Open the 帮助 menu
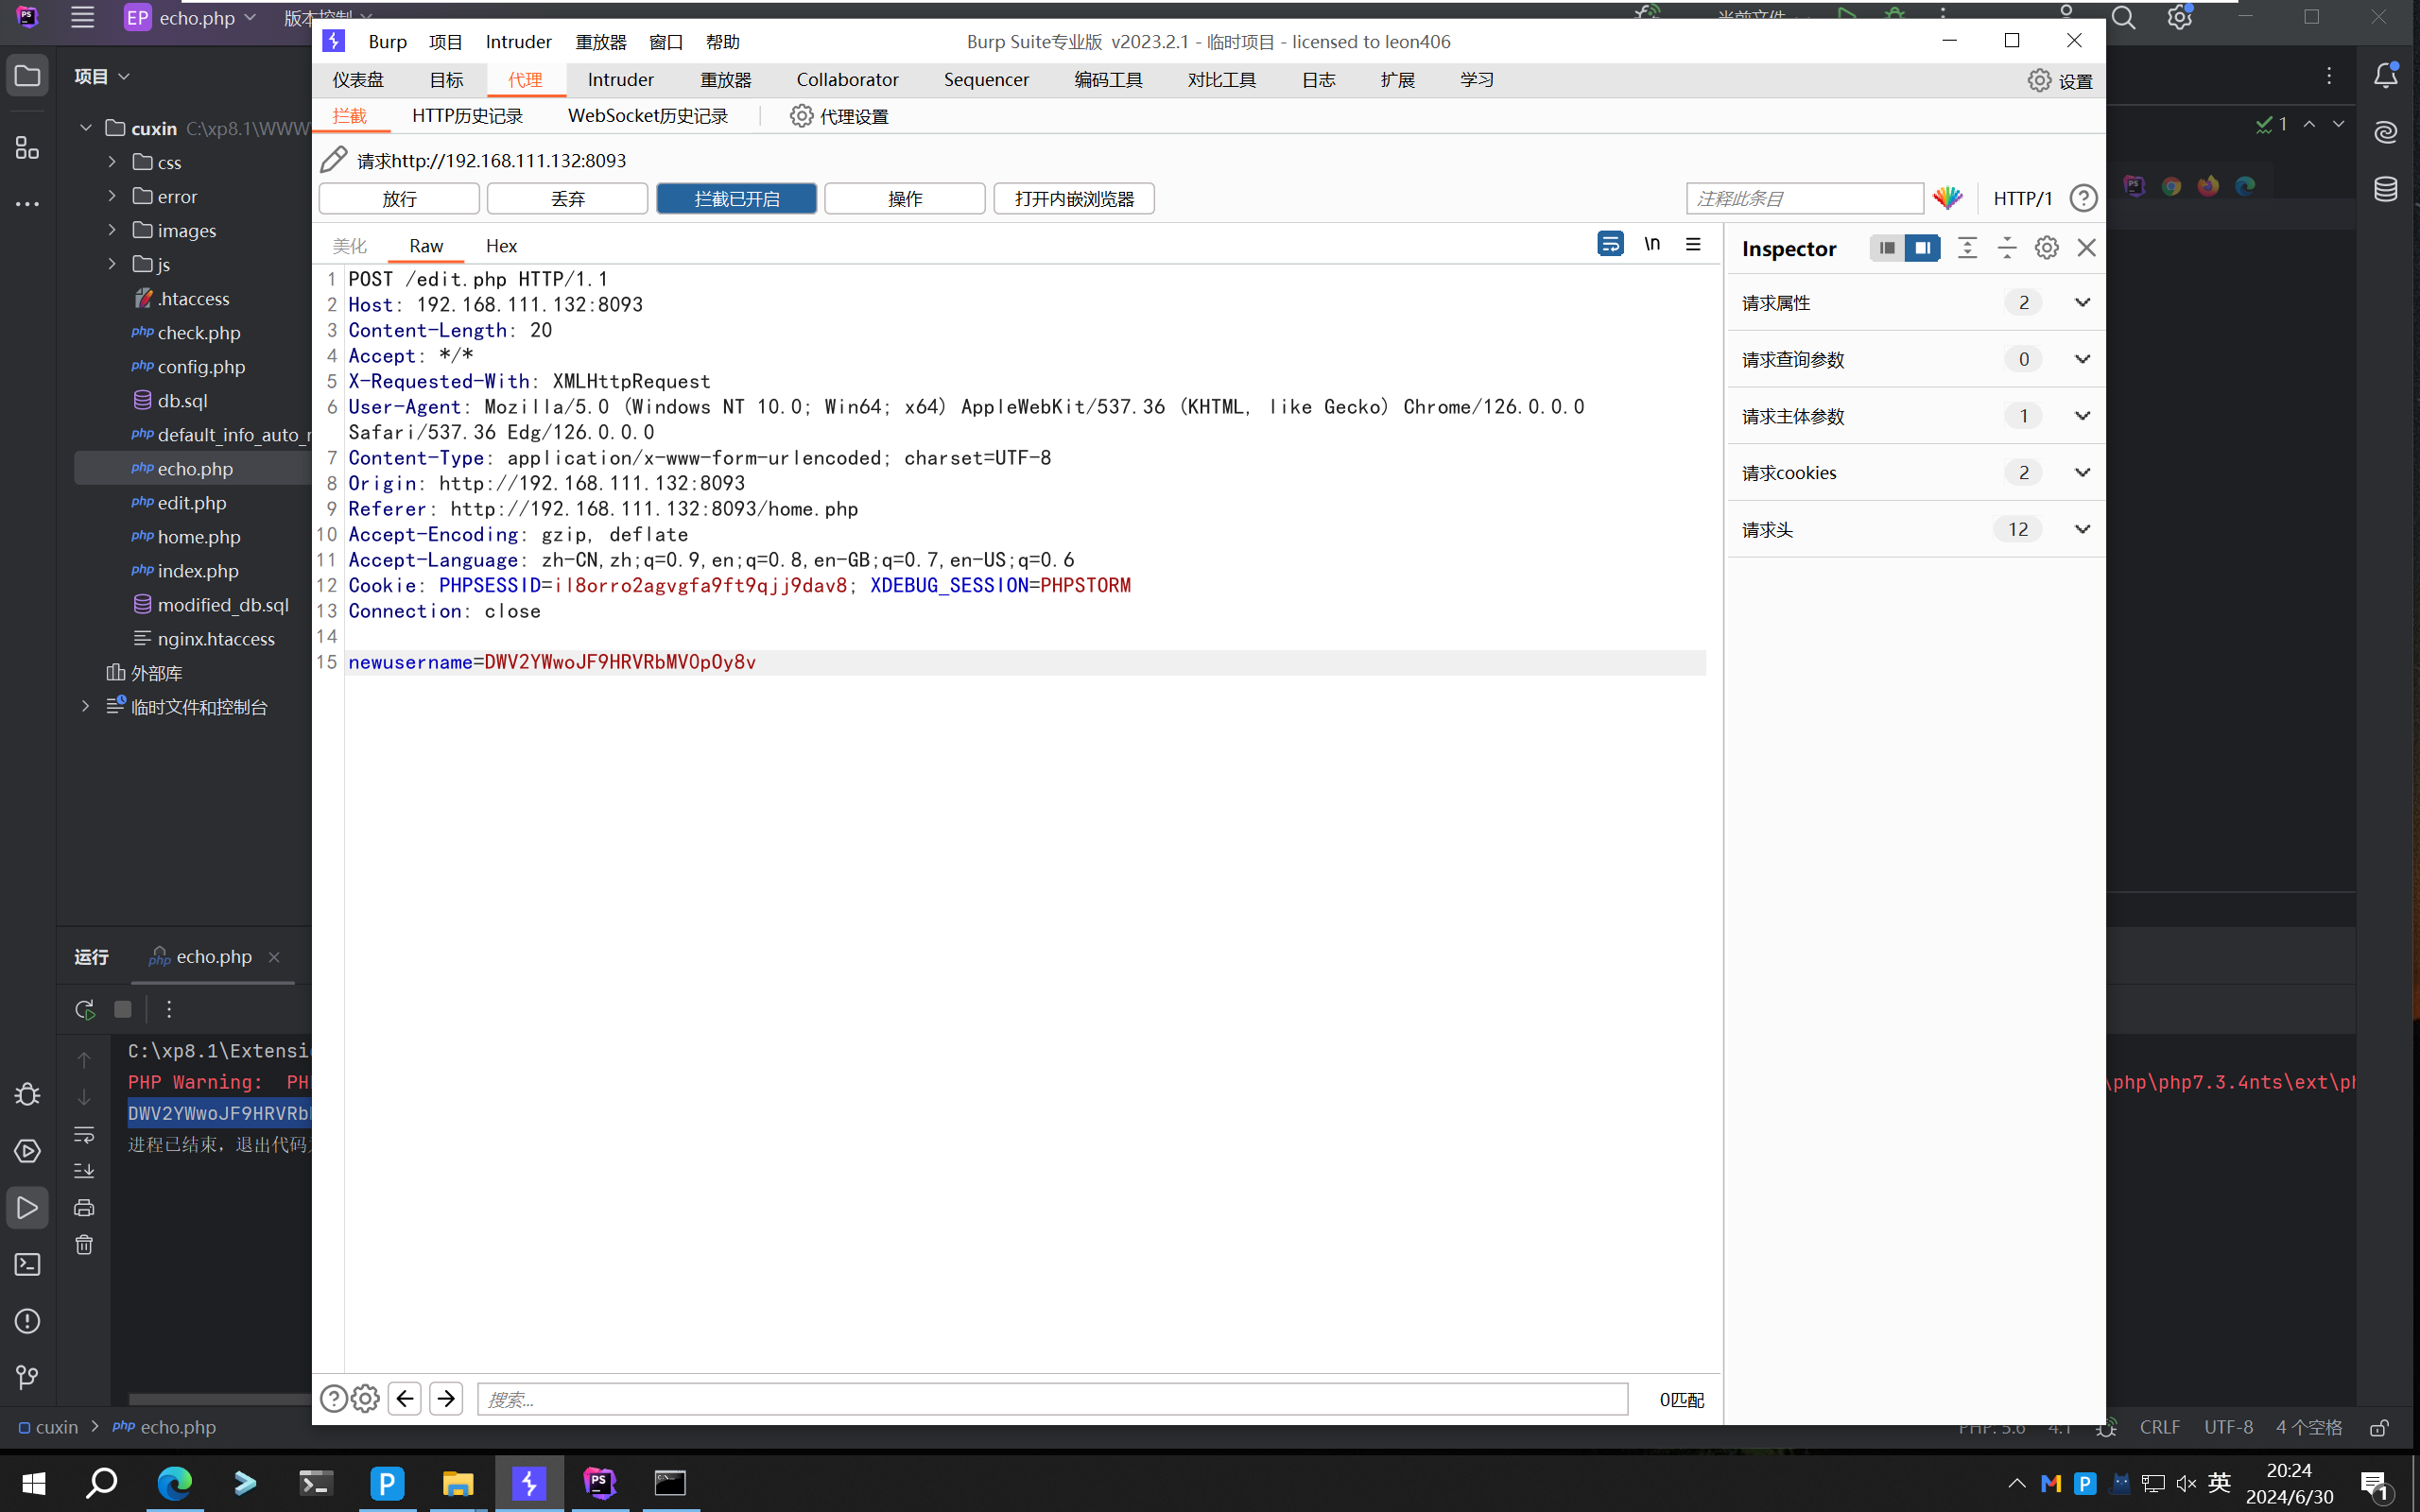The height and width of the screenshot is (1512, 2420). [722, 42]
